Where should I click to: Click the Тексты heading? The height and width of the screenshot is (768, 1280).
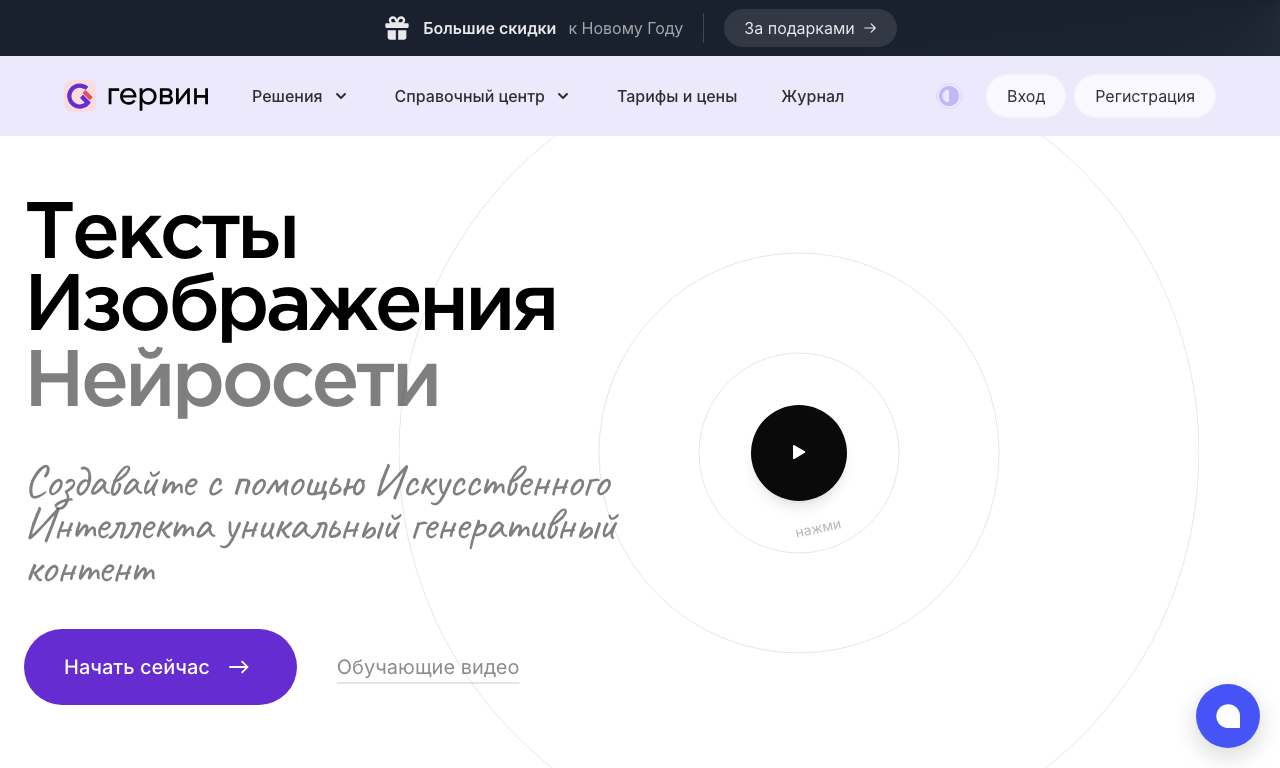161,231
